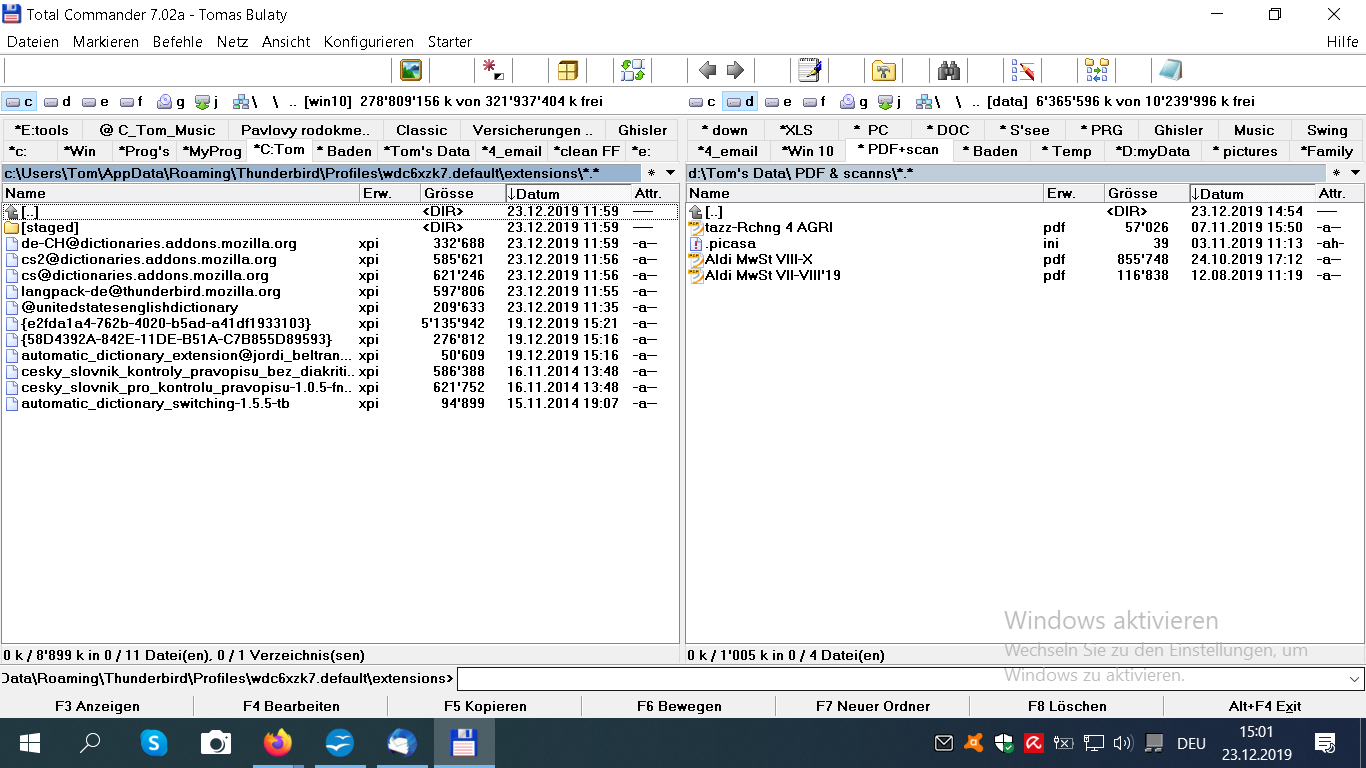The image size is (1366, 768).
Task: Select drive c in the right panel
Action: point(703,101)
